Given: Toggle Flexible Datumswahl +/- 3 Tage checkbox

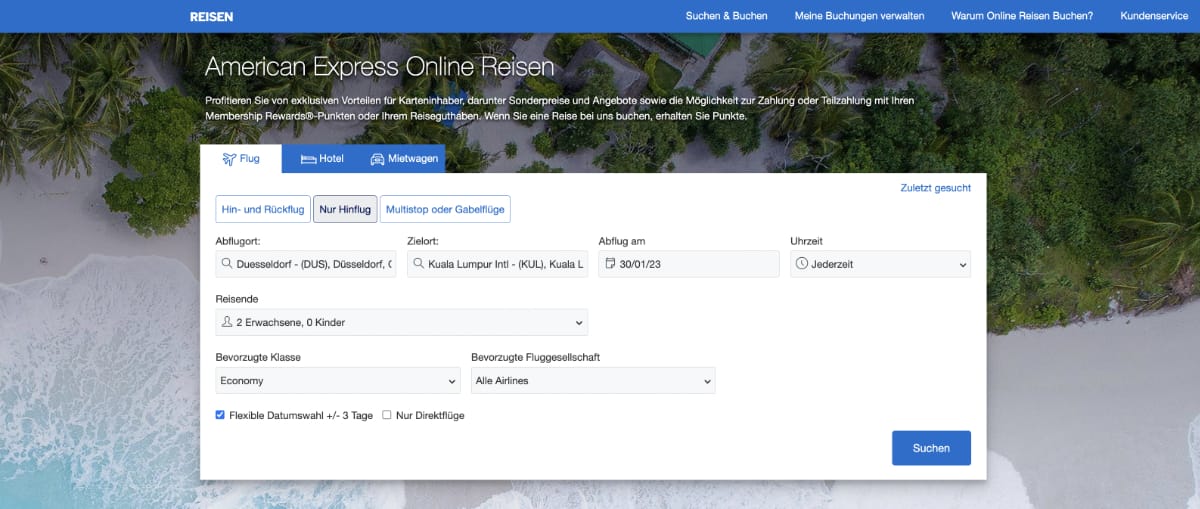Looking at the screenshot, I should [220, 415].
